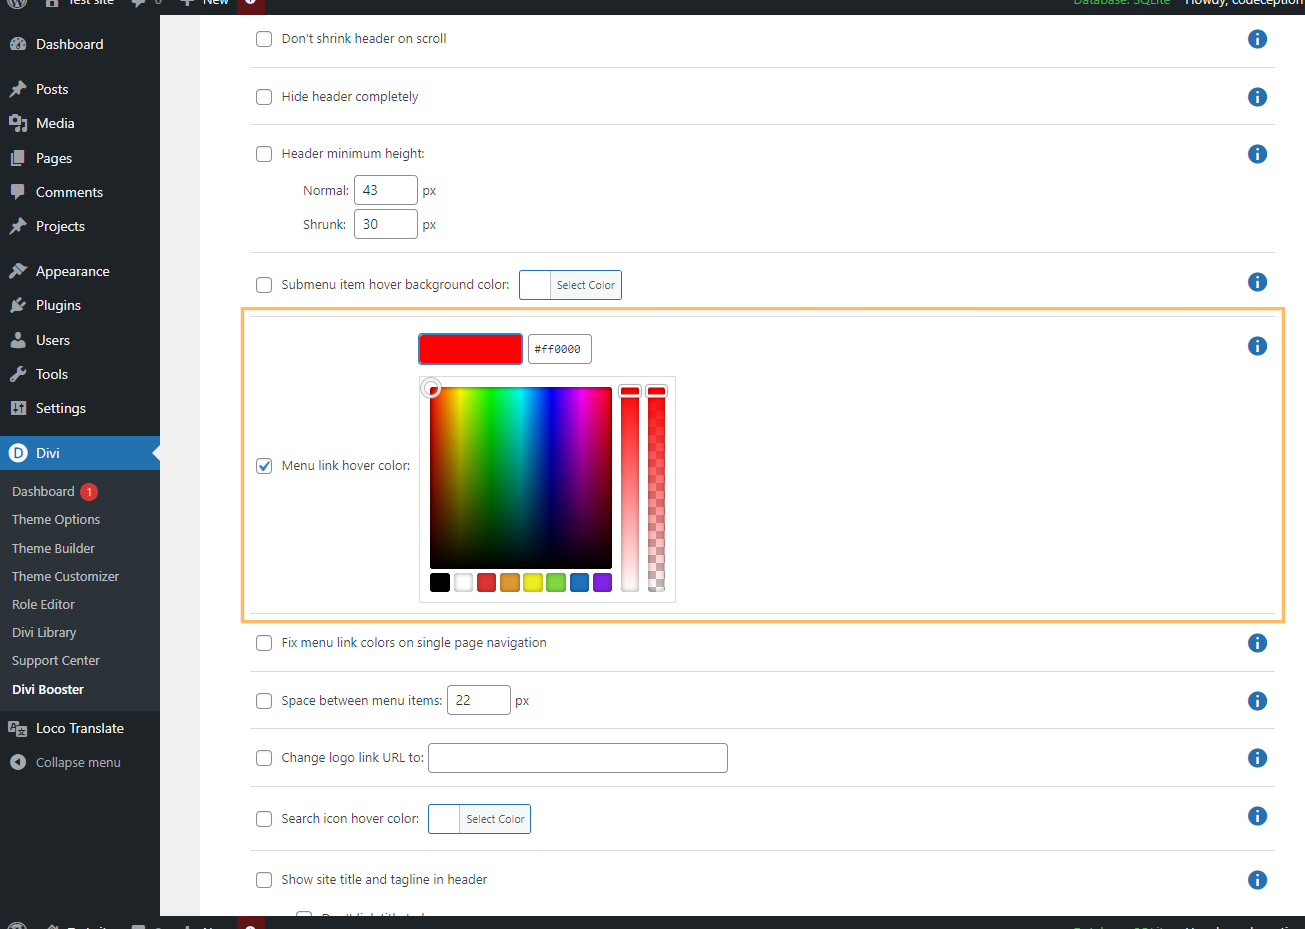Show info for Search icon hover color

pos(1258,816)
